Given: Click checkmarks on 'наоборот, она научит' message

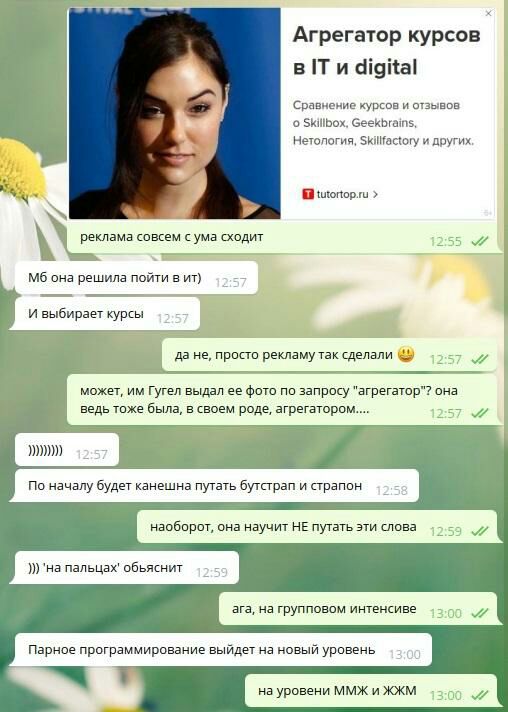Looking at the screenshot, I should coord(480,531).
